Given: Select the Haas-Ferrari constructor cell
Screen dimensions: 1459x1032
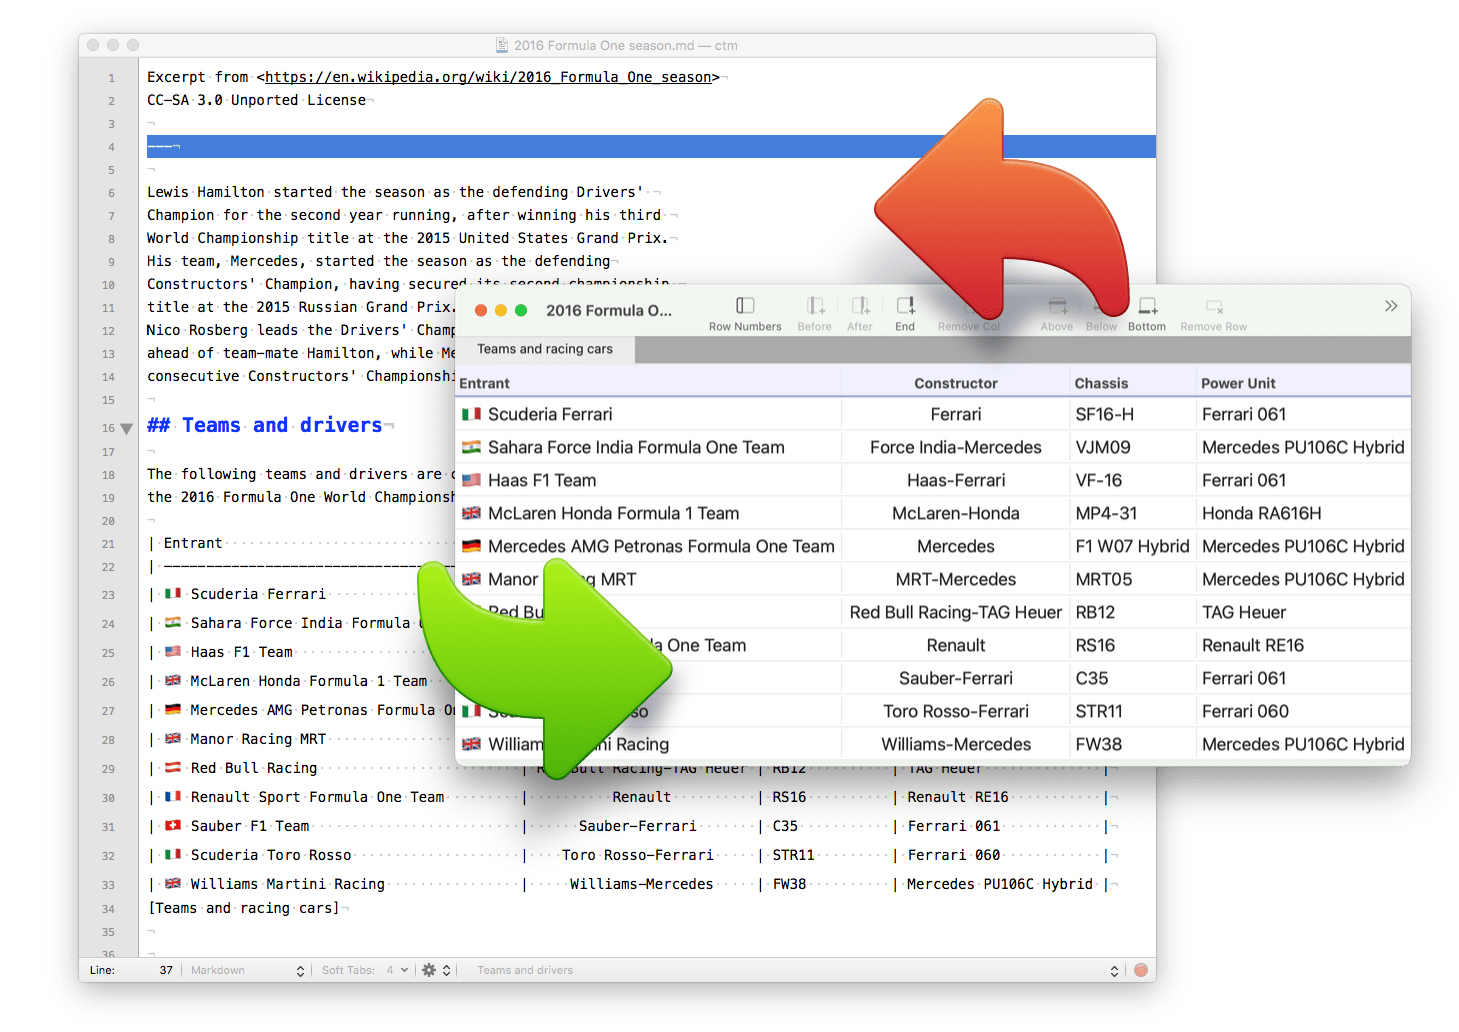Looking at the screenshot, I should click(x=956, y=480).
